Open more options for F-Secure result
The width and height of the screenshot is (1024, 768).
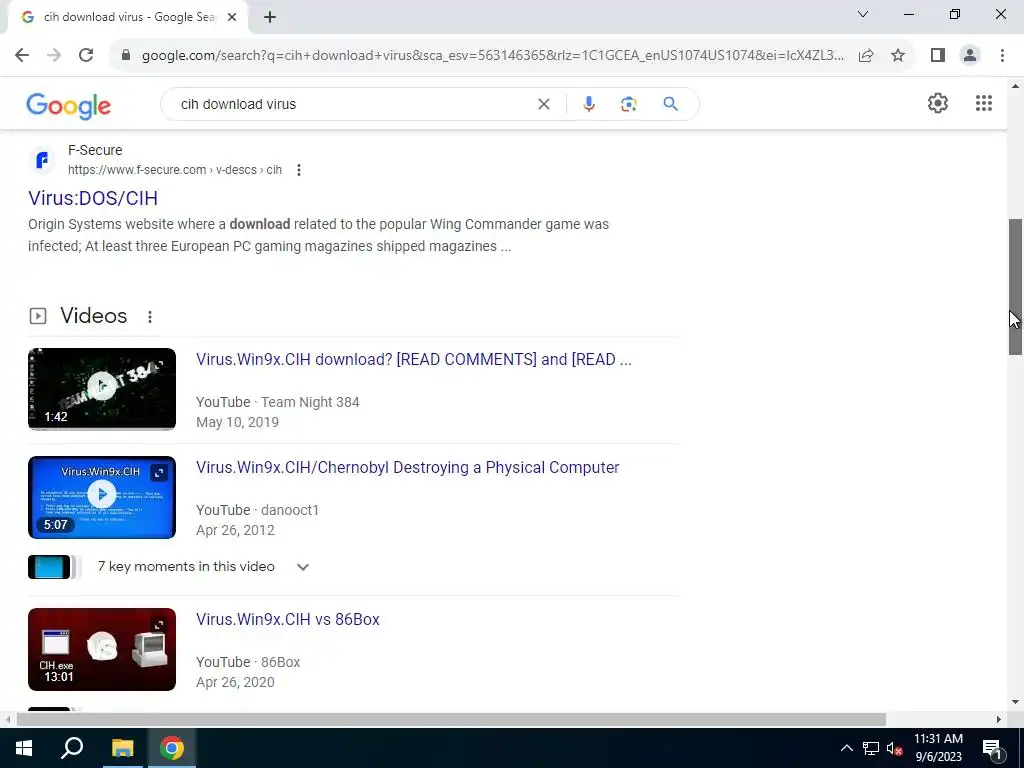click(x=298, y=170)
